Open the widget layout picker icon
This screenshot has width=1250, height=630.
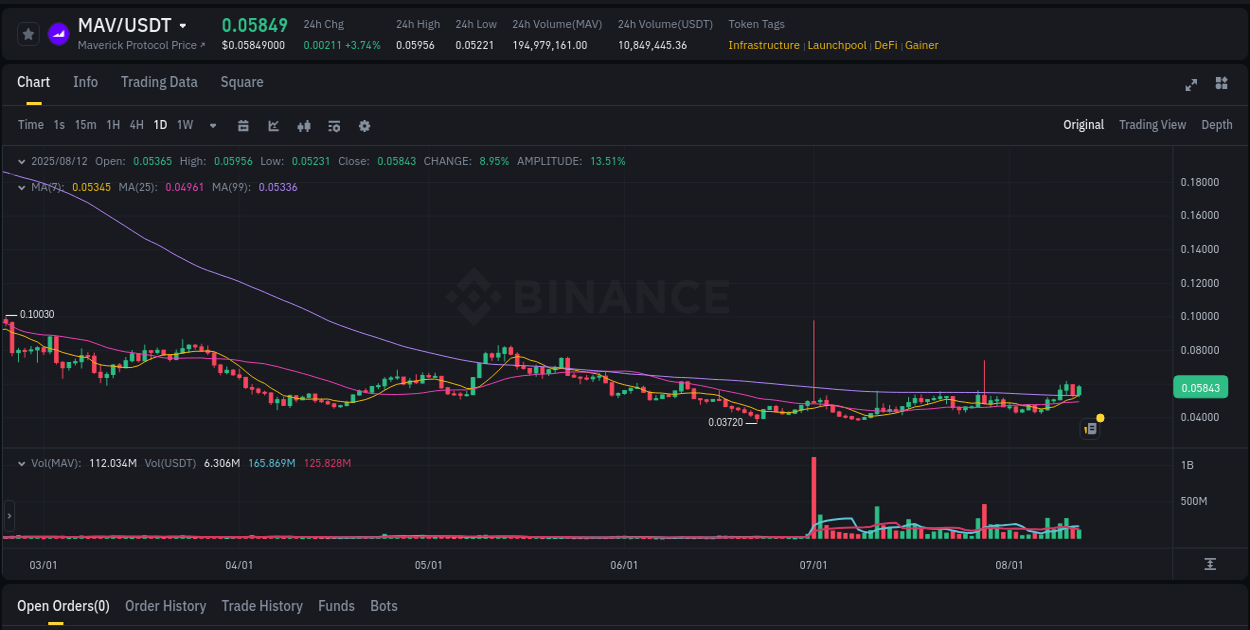1222,85
